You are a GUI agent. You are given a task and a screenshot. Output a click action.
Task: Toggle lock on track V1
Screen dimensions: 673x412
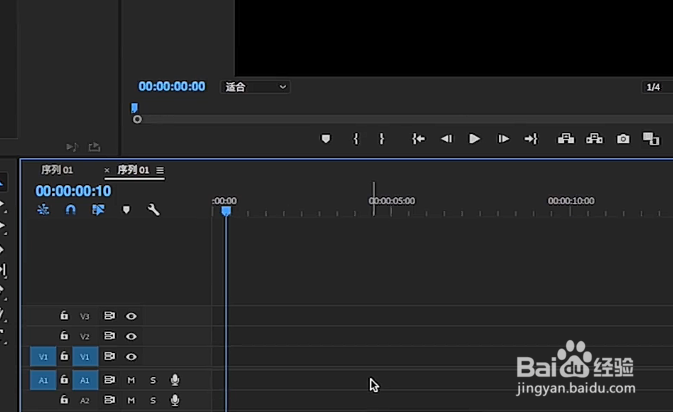tap(64, 356)
